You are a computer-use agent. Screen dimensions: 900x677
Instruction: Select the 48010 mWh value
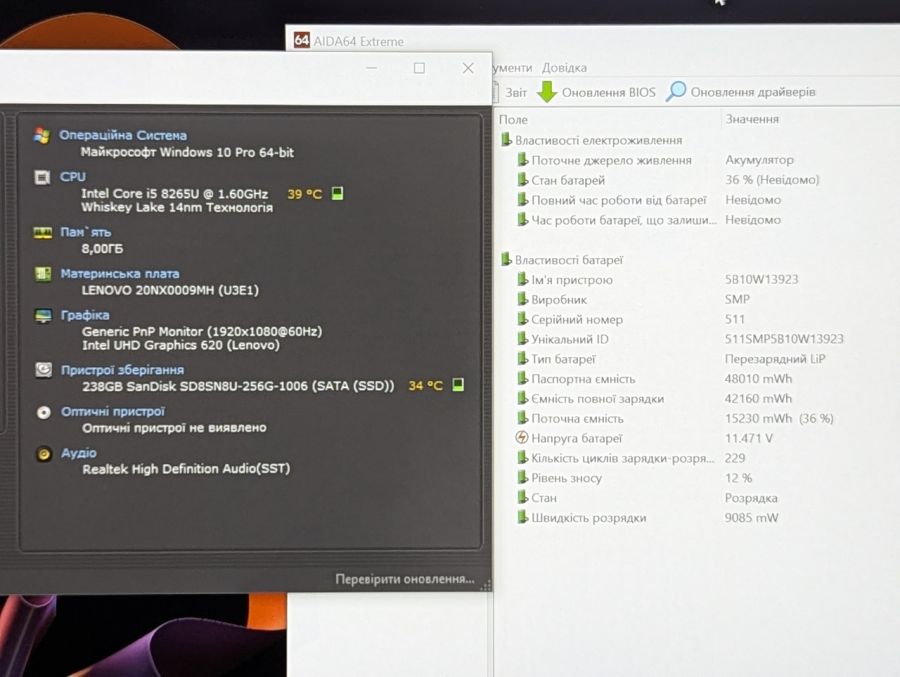tap(758, 378)
